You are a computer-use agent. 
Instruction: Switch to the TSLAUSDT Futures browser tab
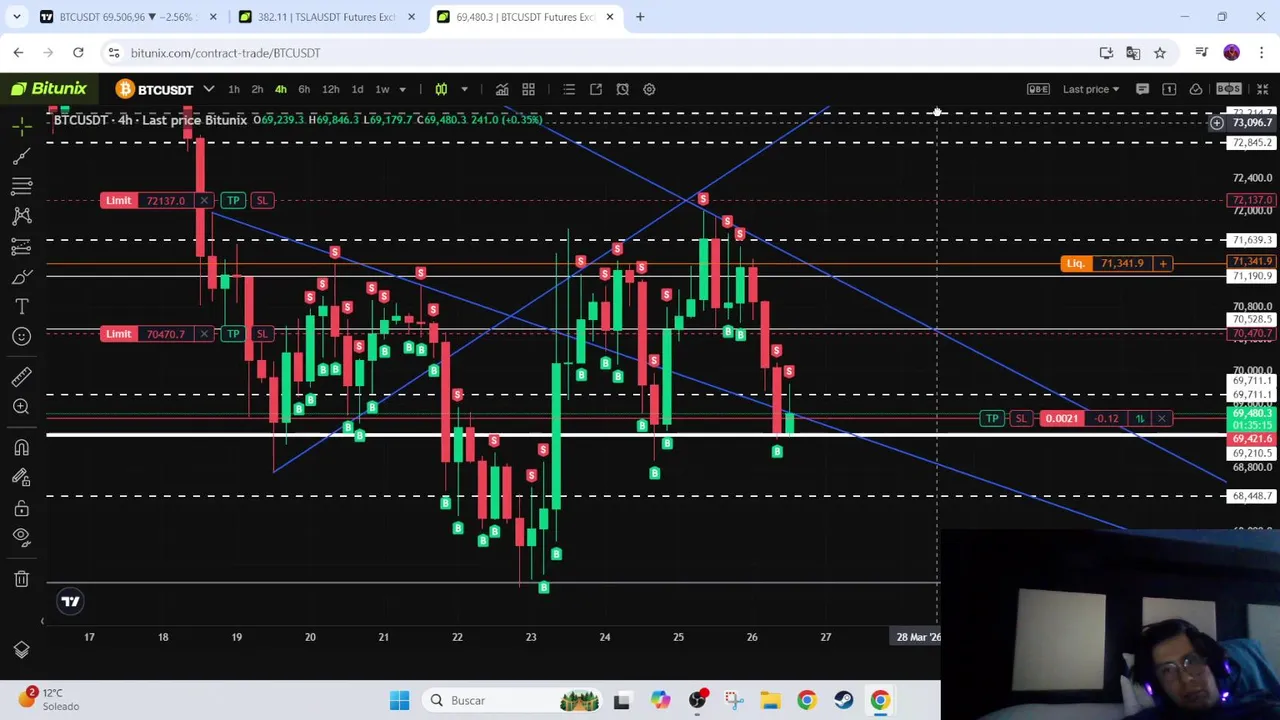click(325, 17)
